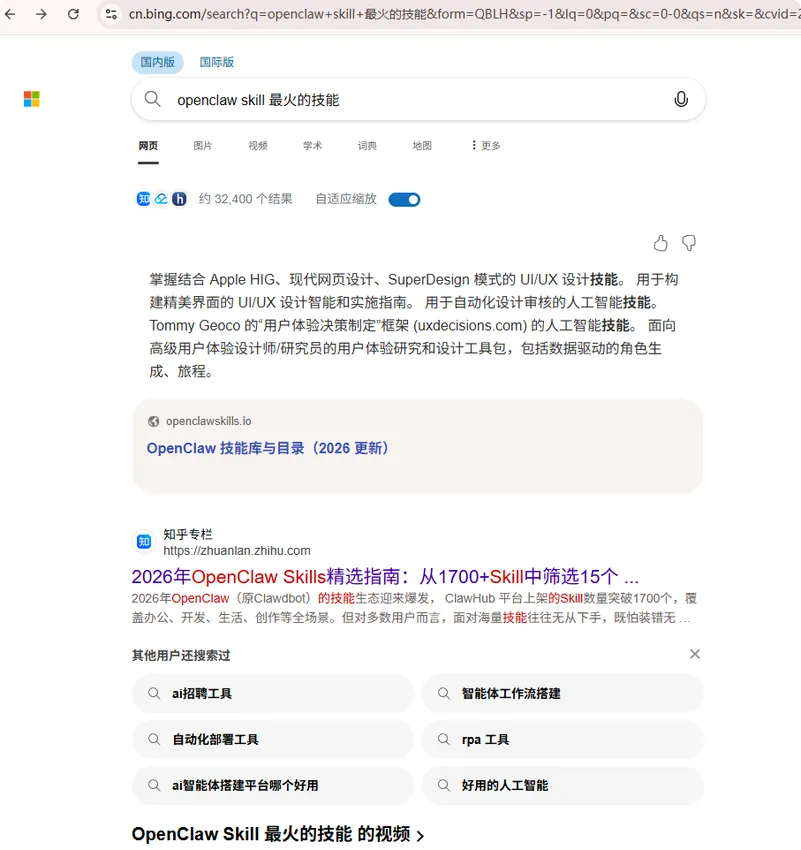Search suggestion ai智能体搭建平台哪个好用
801x850 pixels.
(273, 785)
